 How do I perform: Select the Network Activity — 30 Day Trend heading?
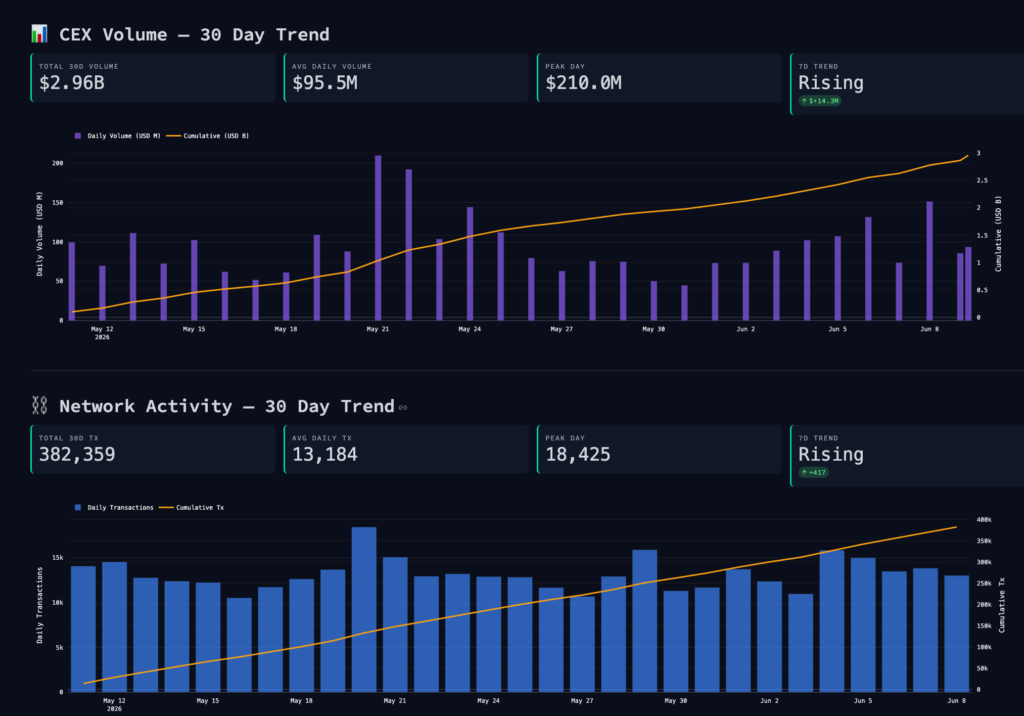[227, 406]
